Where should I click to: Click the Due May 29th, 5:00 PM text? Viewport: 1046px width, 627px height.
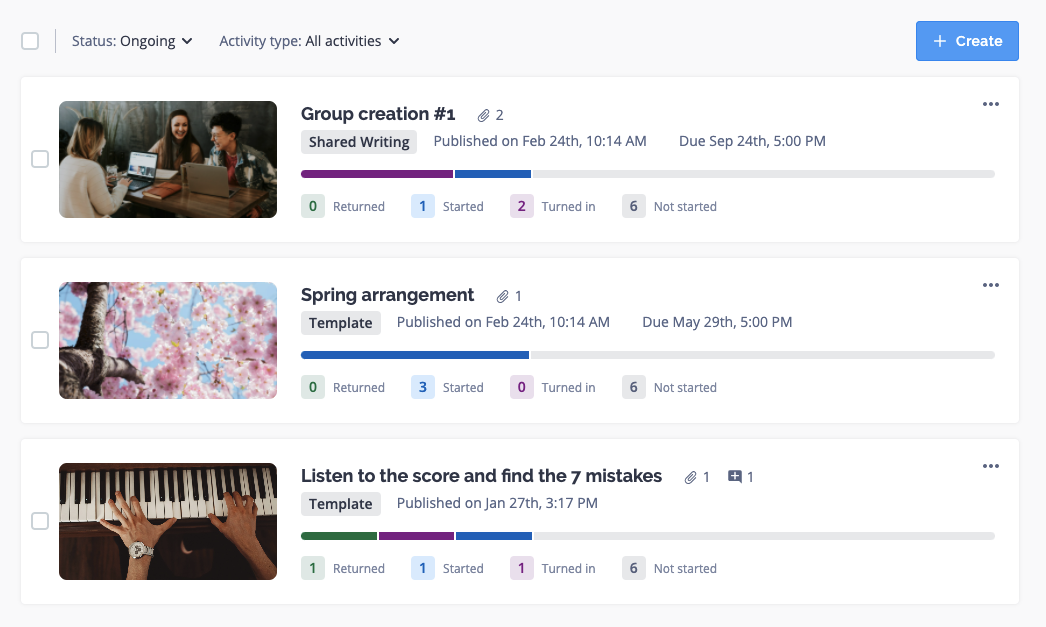pos(717,322)
